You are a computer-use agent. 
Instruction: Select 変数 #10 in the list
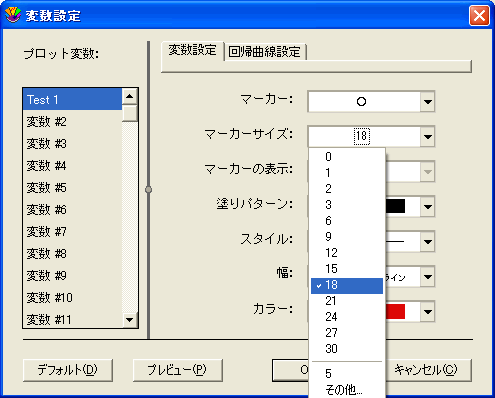[x=72, y=298]
